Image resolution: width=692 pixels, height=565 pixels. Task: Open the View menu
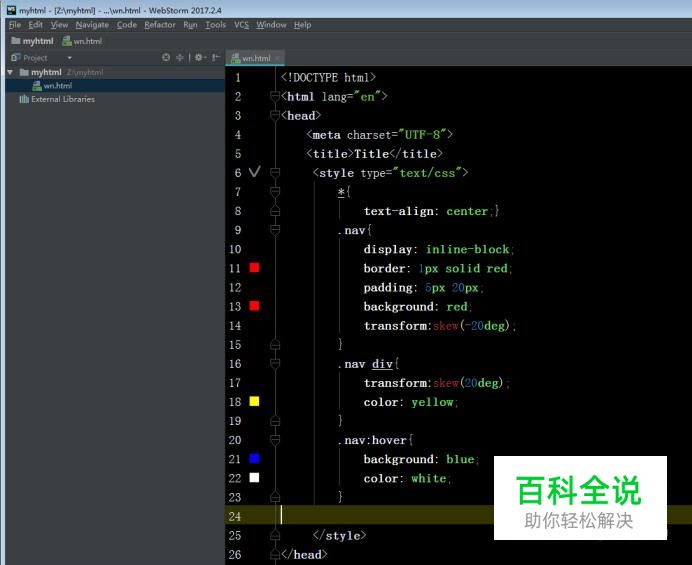coord(59,25)
